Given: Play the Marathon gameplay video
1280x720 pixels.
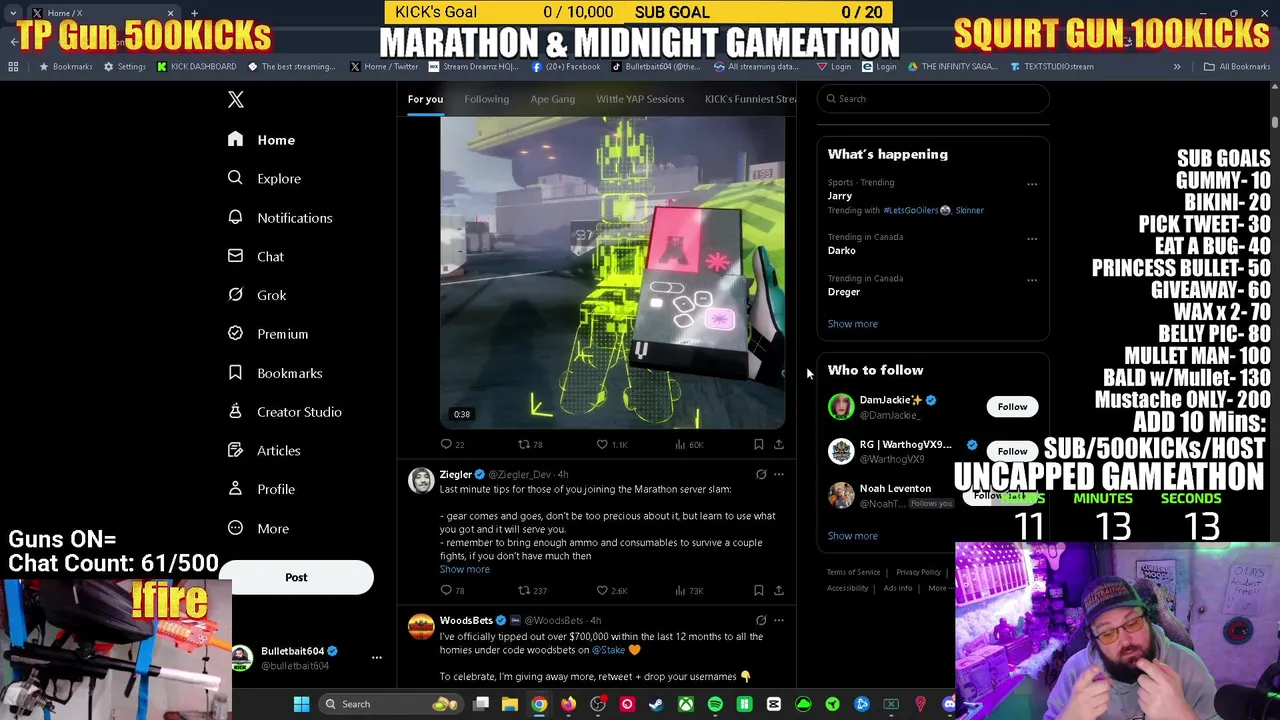Looking at the screenshot, I should tap(613, 272).
